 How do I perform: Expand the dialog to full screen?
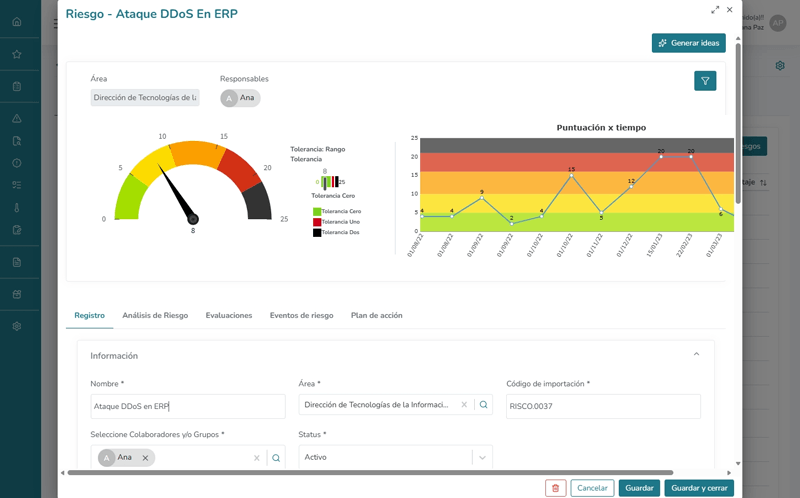click(715, 10)
